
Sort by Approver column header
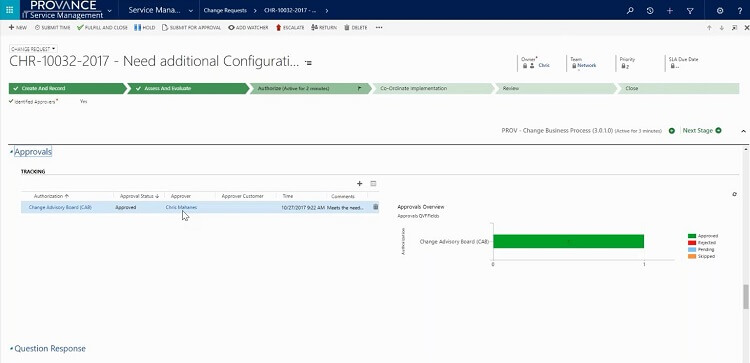(x=181, y=196)
